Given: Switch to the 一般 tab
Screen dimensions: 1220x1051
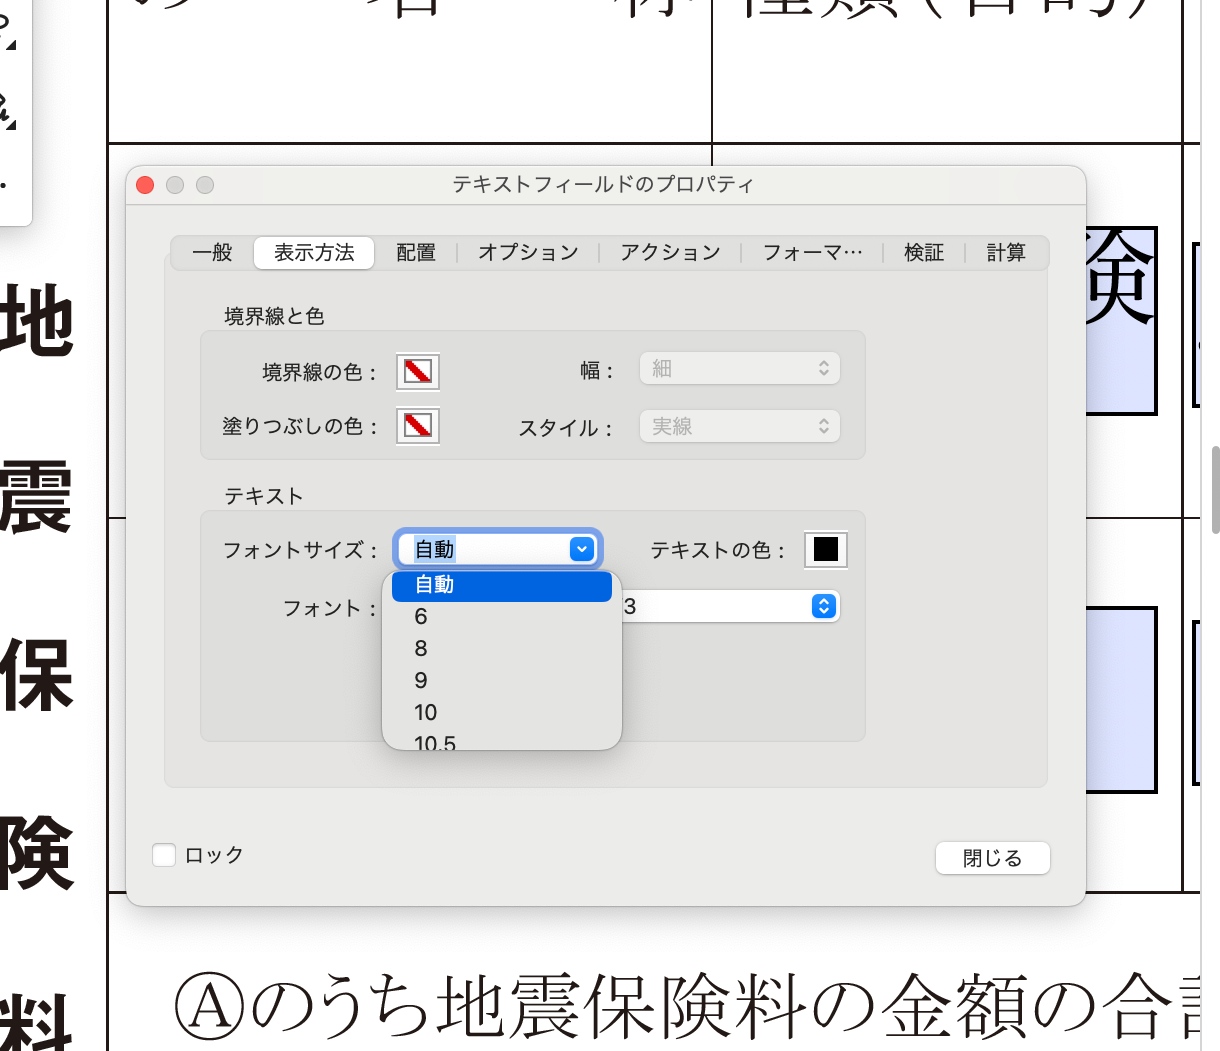Looking at the screenshot, I should click(x=212, y=253).
